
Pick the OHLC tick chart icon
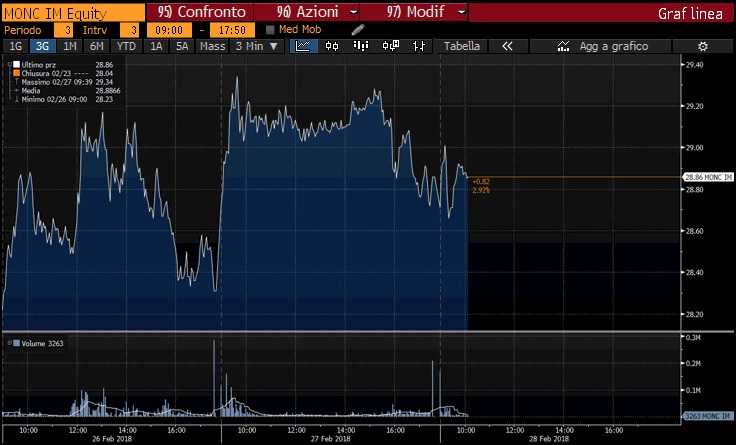point(419,46)
